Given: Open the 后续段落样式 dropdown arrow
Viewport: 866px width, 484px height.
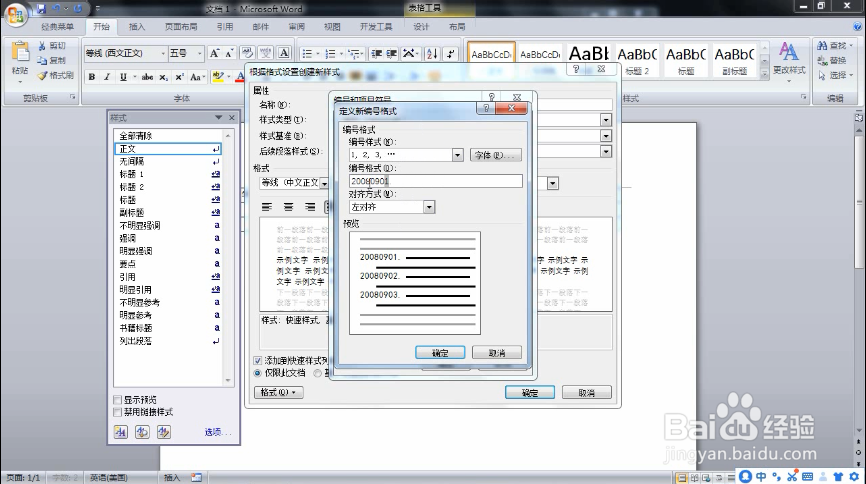Looking at the screenshot, I should pos(606,151).
